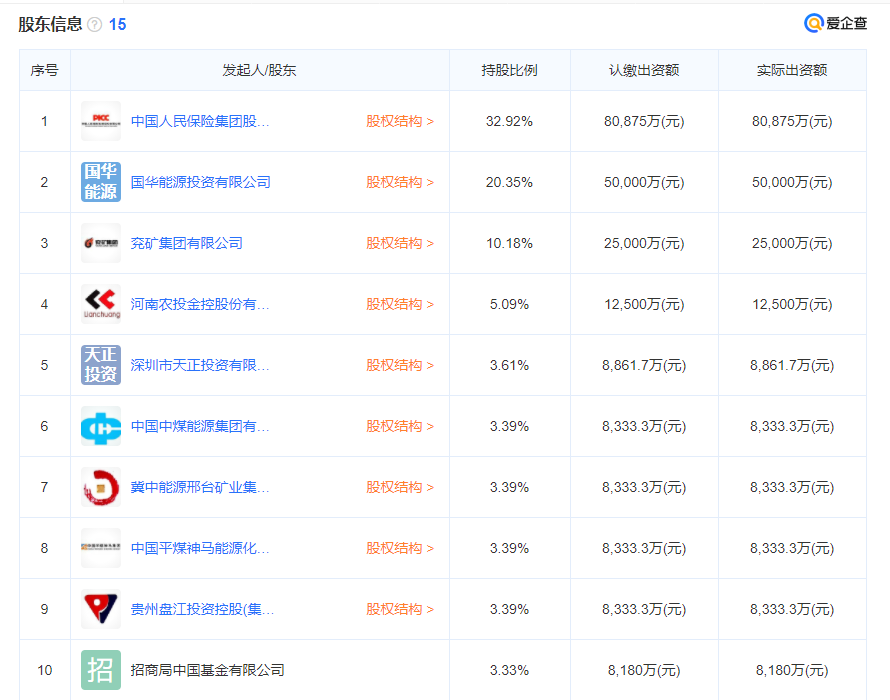Select 认缴出资额 80,875万(元) cell

[644, 121]
